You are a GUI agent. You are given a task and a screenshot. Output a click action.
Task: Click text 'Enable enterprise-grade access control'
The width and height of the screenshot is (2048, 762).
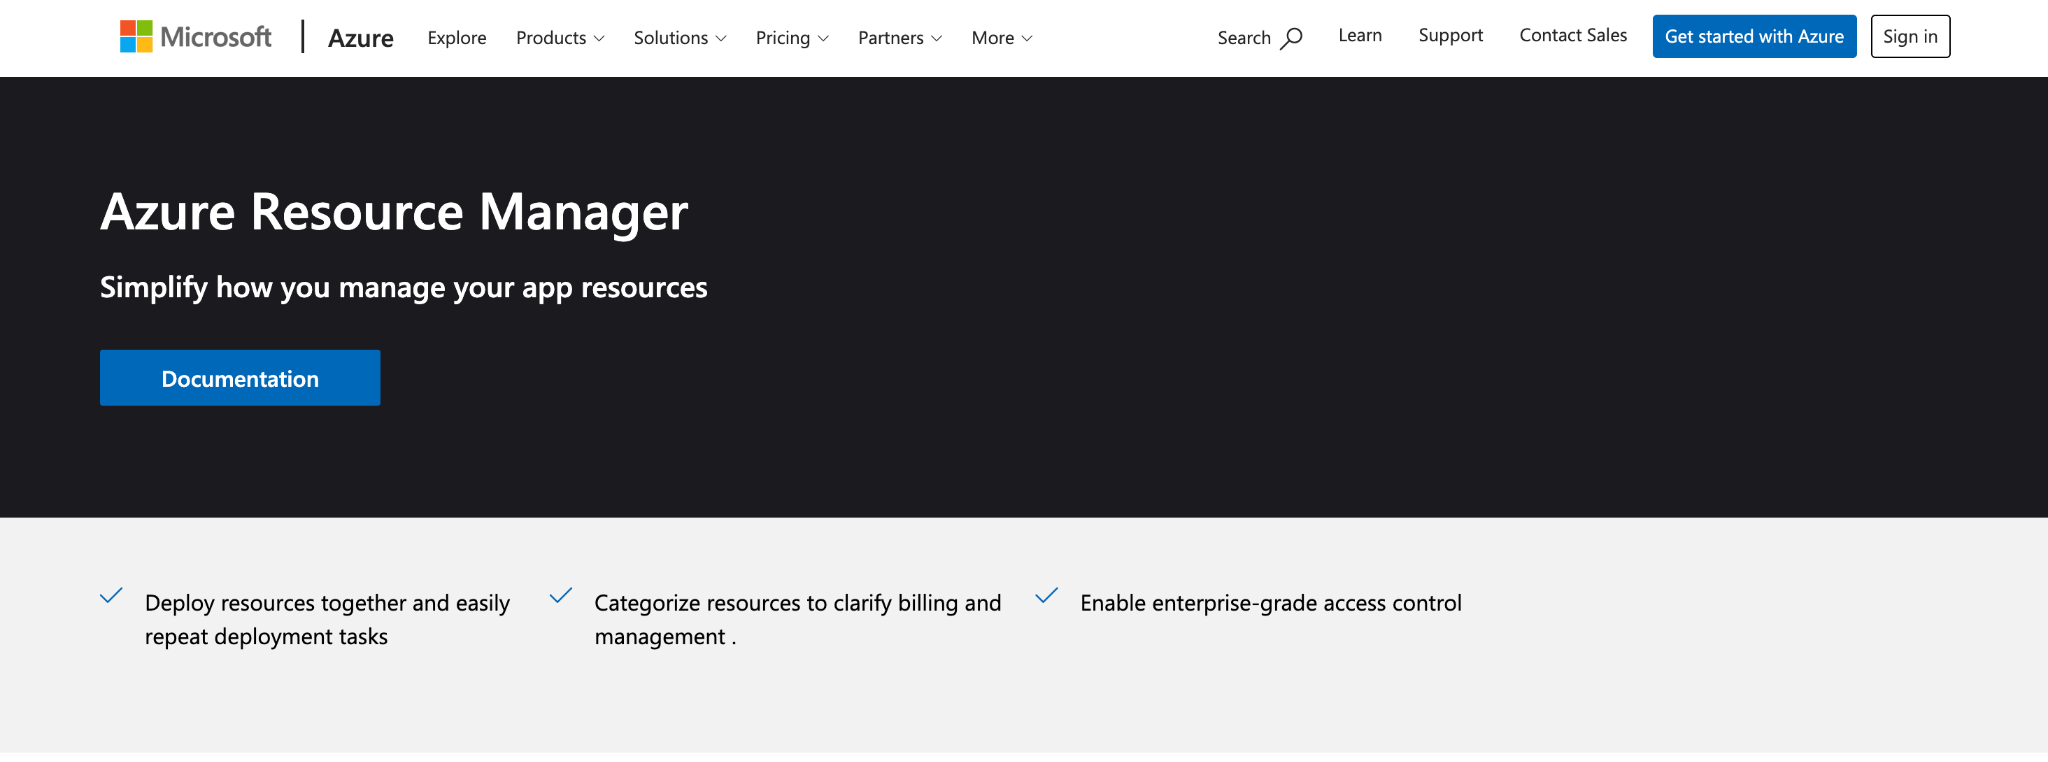point(1271,603)
